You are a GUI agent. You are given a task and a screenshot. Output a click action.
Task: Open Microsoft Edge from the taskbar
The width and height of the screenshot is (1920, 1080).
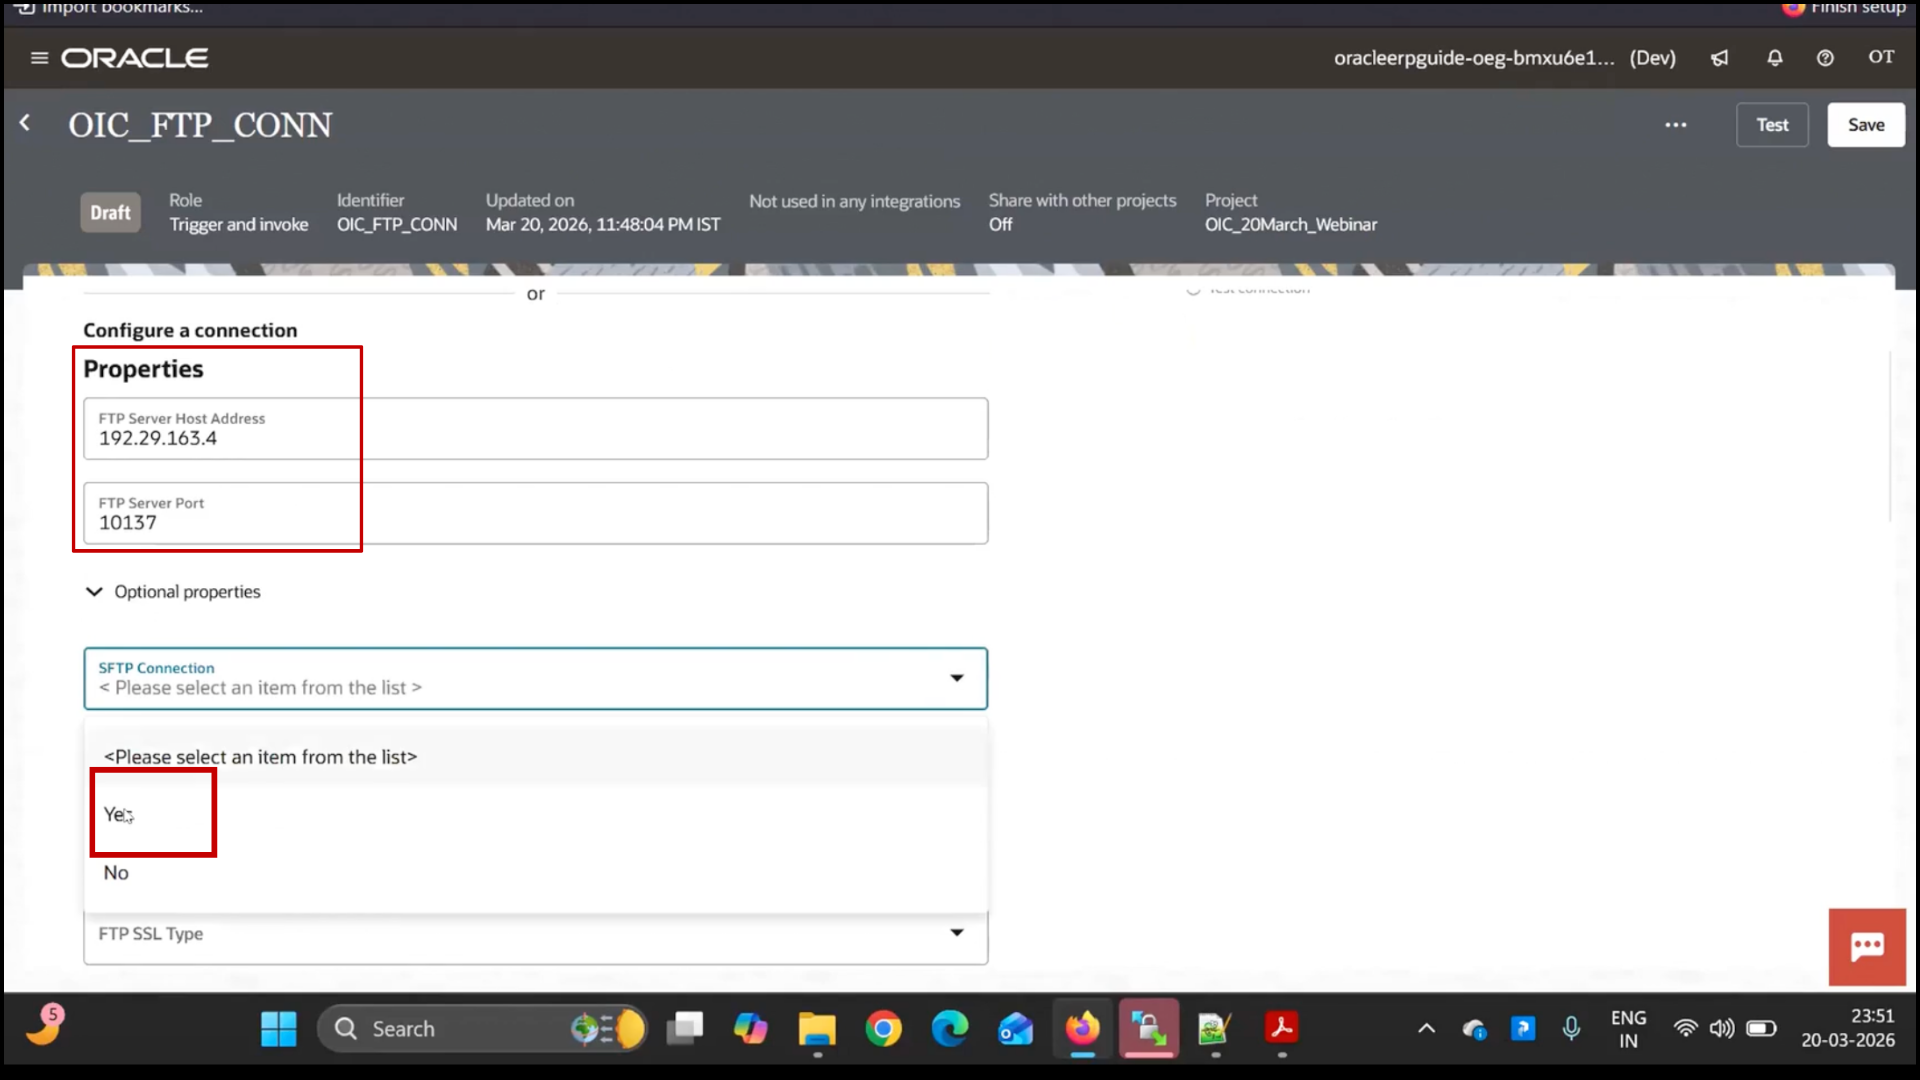(950, 1028)
